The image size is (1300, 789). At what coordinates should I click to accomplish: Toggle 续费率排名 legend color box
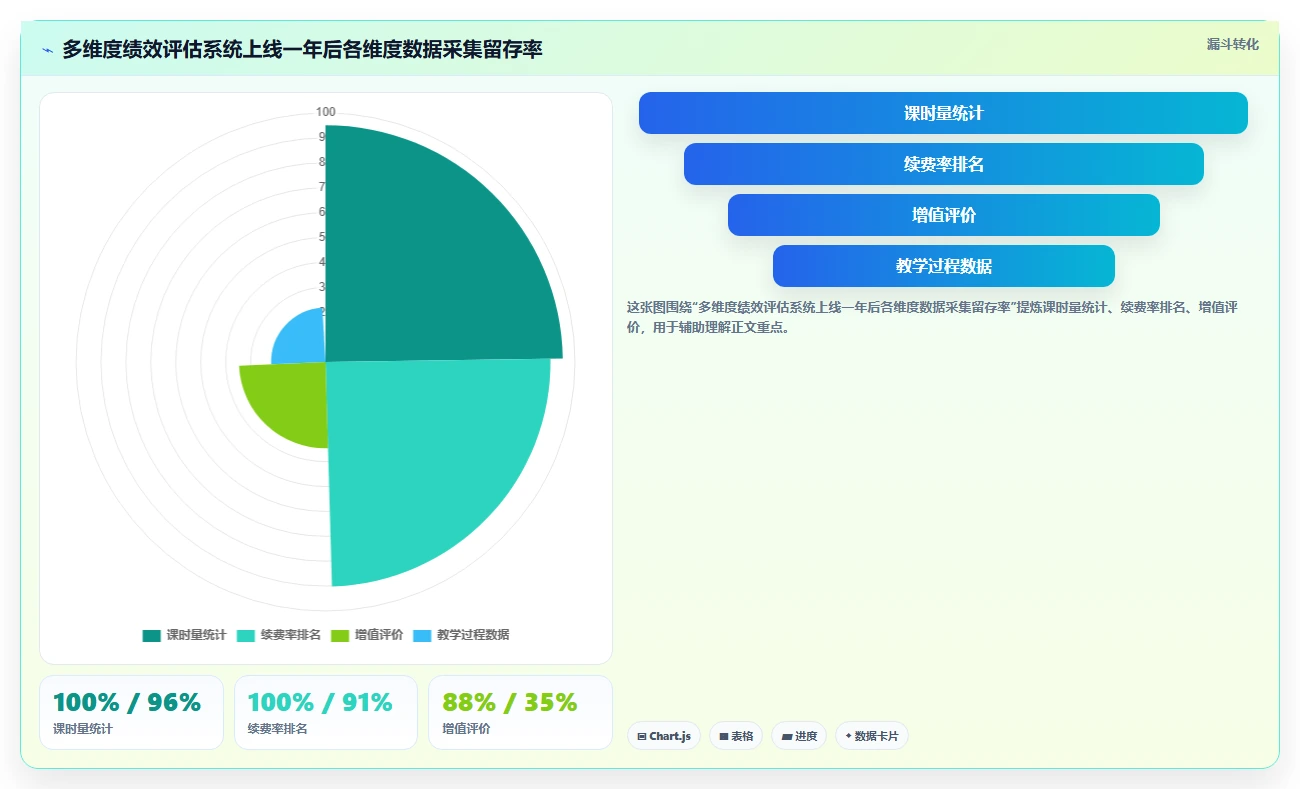coord(246,635)
